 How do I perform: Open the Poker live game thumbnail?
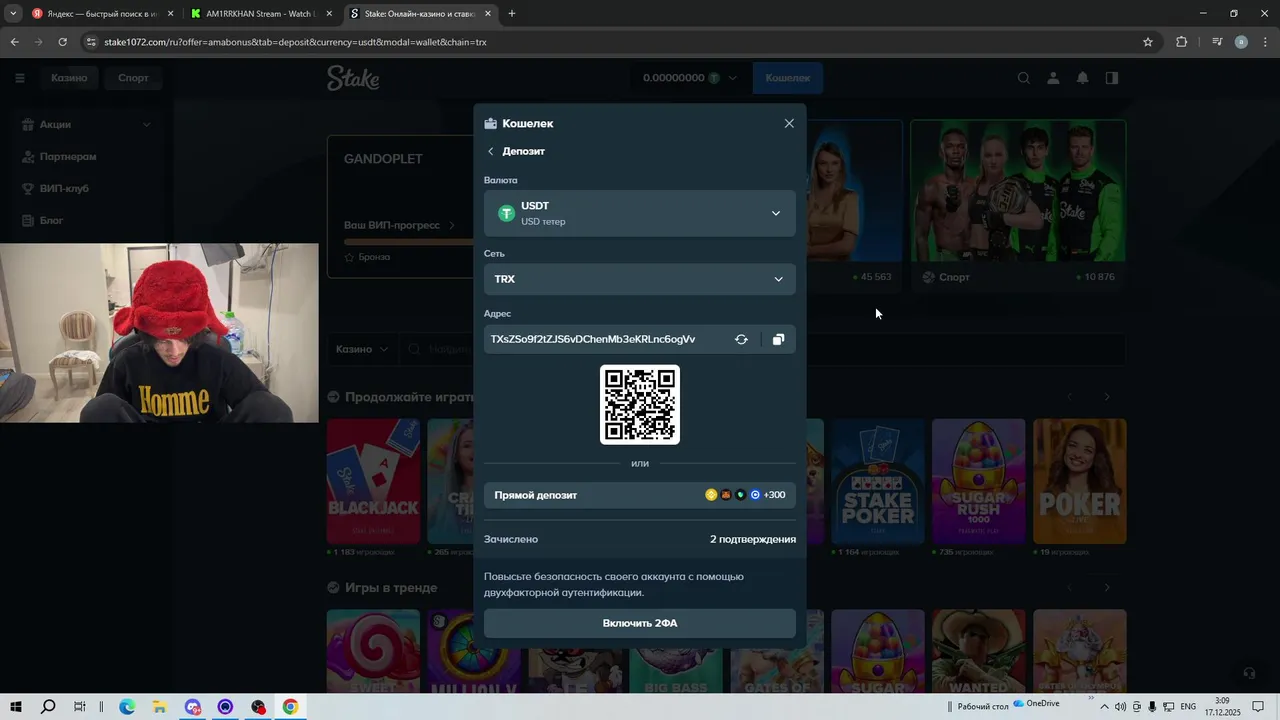click(x=1079, y=481)
